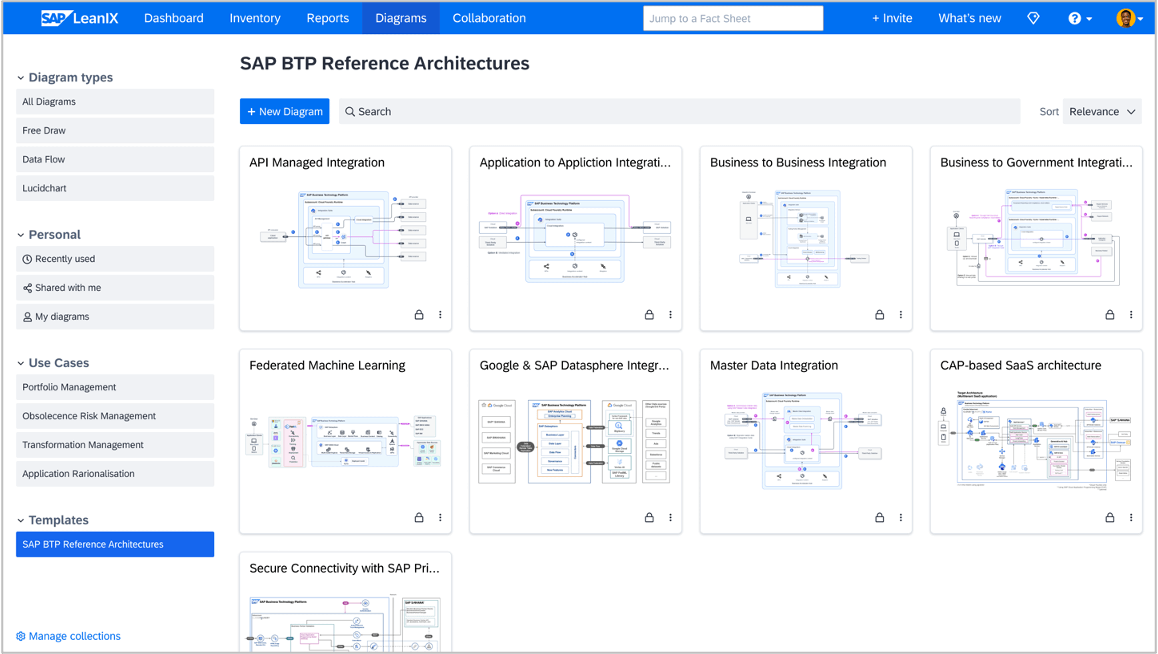Click the Jump to a Fact Sheet field
Image resolution: width=1158 pixels, height=654 pixels.
(x=733, y=18)
